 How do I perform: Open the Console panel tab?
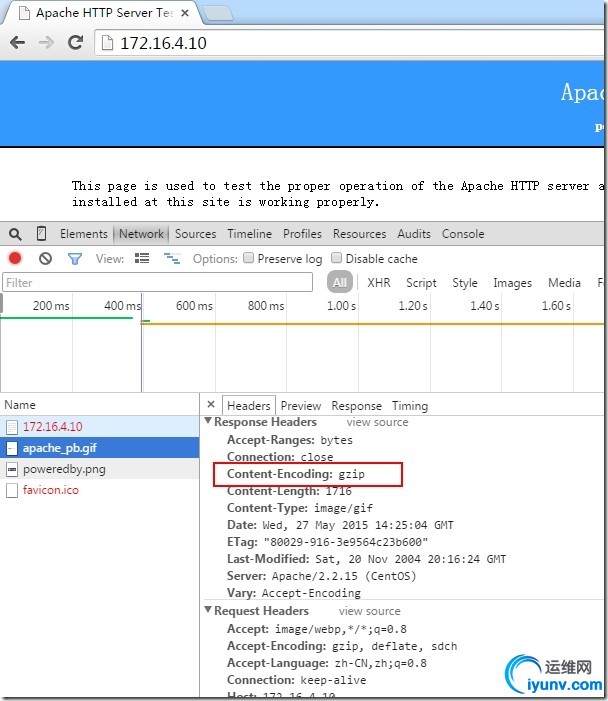coord(463,234)
